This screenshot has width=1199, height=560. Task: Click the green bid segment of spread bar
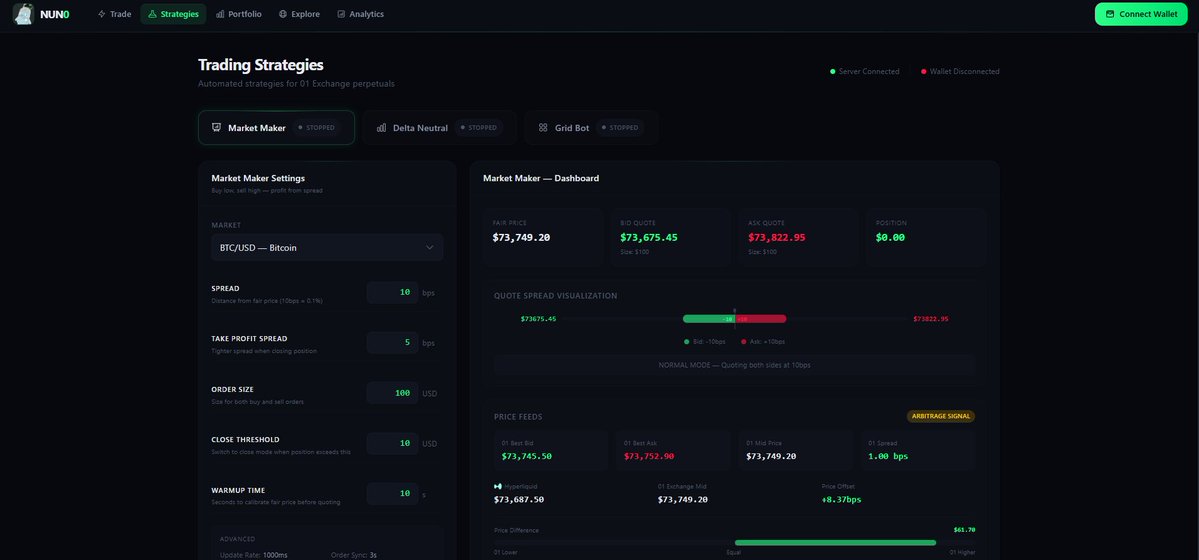click(708, 319)
